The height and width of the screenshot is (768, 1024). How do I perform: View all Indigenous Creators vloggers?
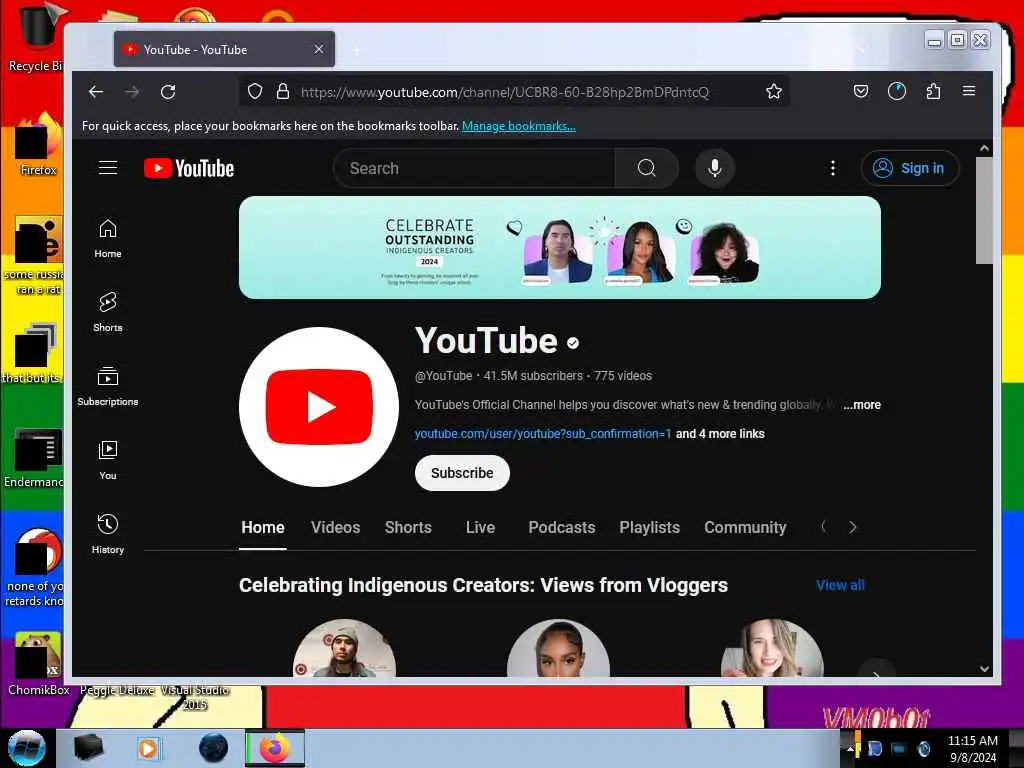coord(840,585)
